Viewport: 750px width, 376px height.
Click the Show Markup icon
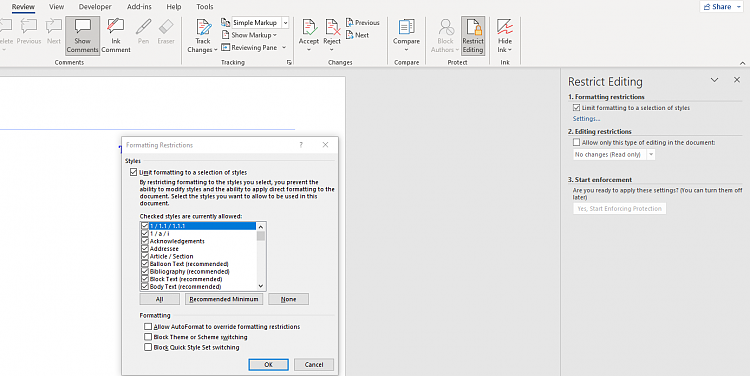pyautogui.click(x=225, y=35)
